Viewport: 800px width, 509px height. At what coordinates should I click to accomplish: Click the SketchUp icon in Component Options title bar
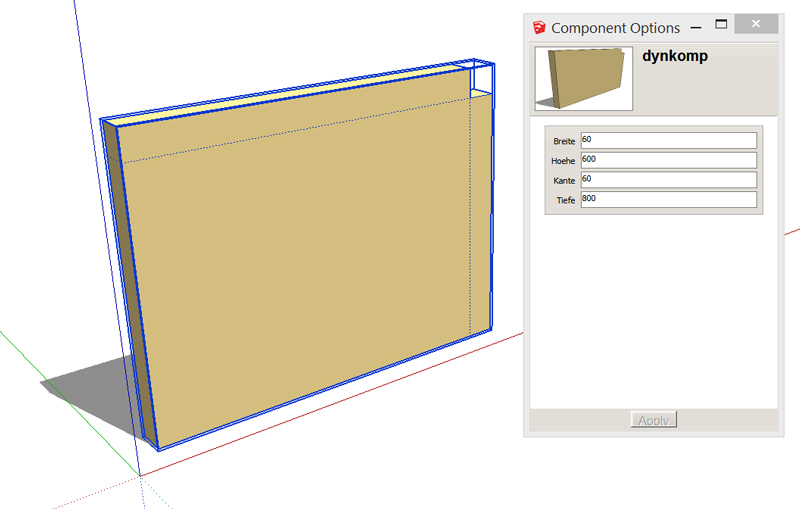pos(540,28)
